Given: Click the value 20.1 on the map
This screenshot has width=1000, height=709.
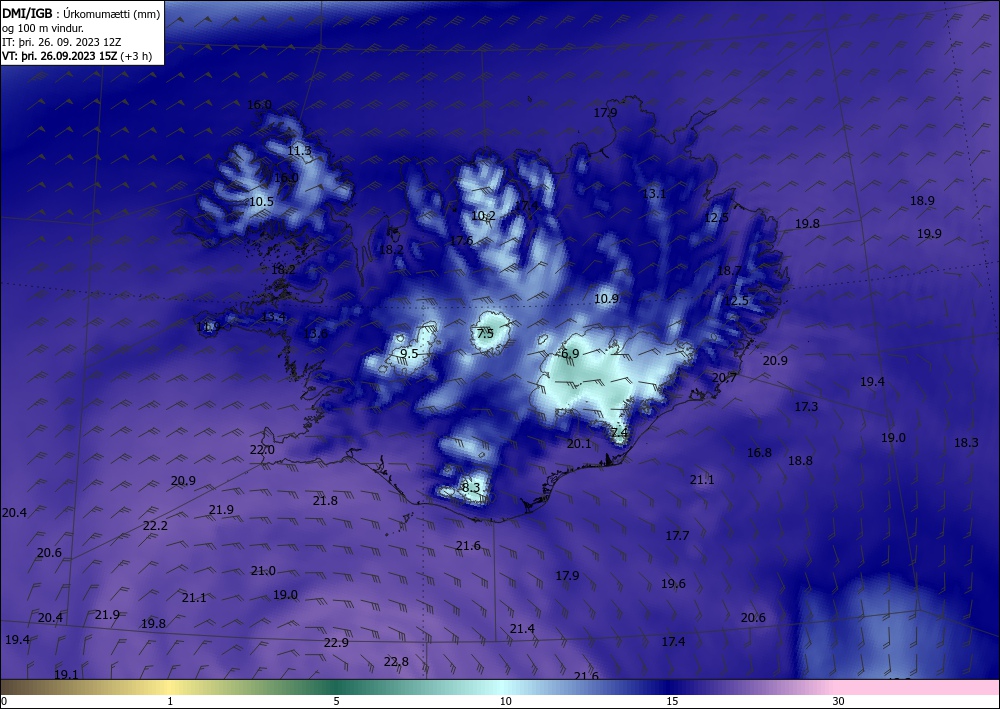Looking at the screenshot, I should (x=578, y=444).
